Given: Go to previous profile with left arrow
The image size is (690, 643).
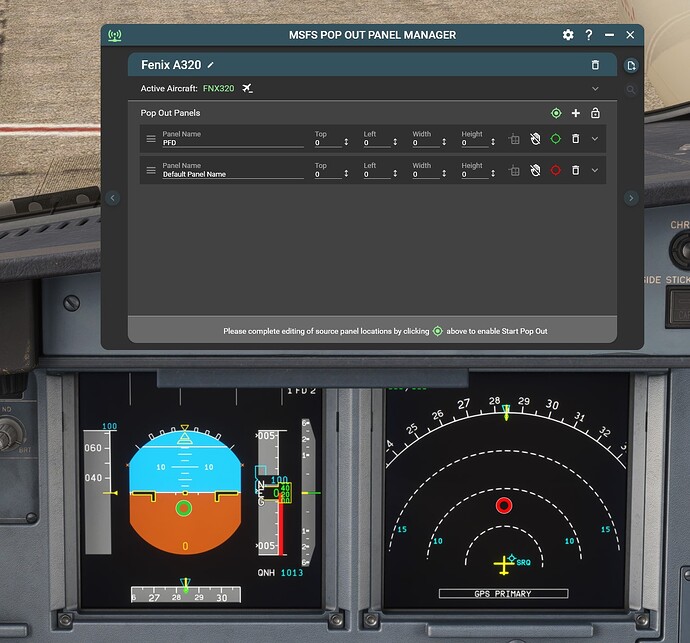Looking at the screenshot, I should tap(113, 198).
